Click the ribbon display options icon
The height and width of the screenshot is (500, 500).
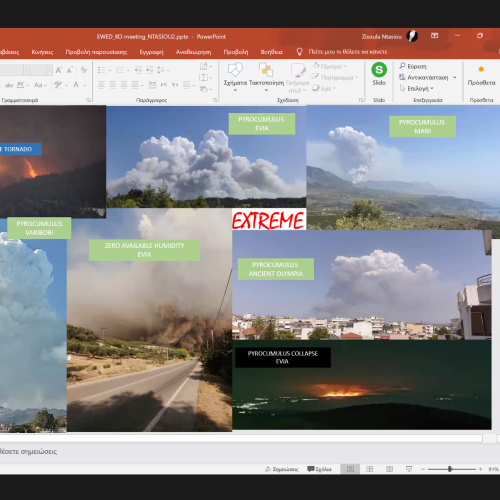(435, 36)
